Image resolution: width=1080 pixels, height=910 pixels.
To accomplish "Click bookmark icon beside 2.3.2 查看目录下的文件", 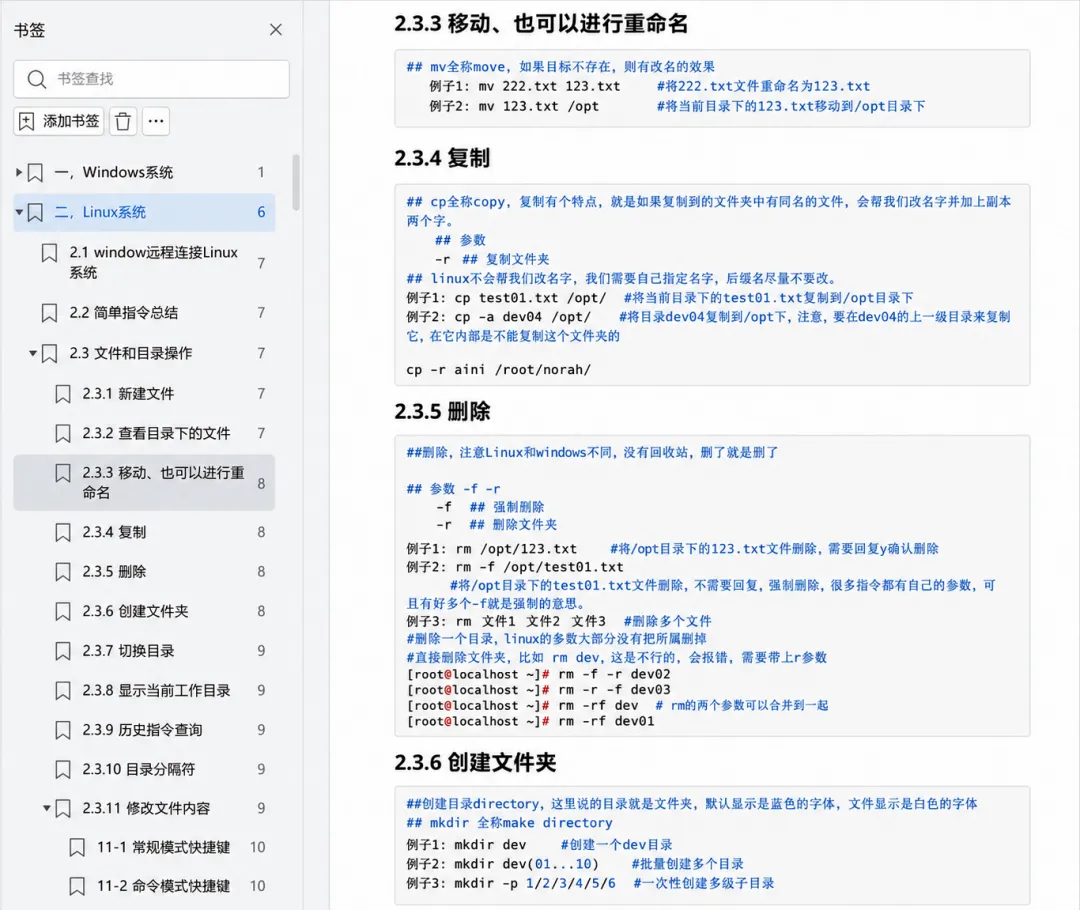I will click(63, 433).
